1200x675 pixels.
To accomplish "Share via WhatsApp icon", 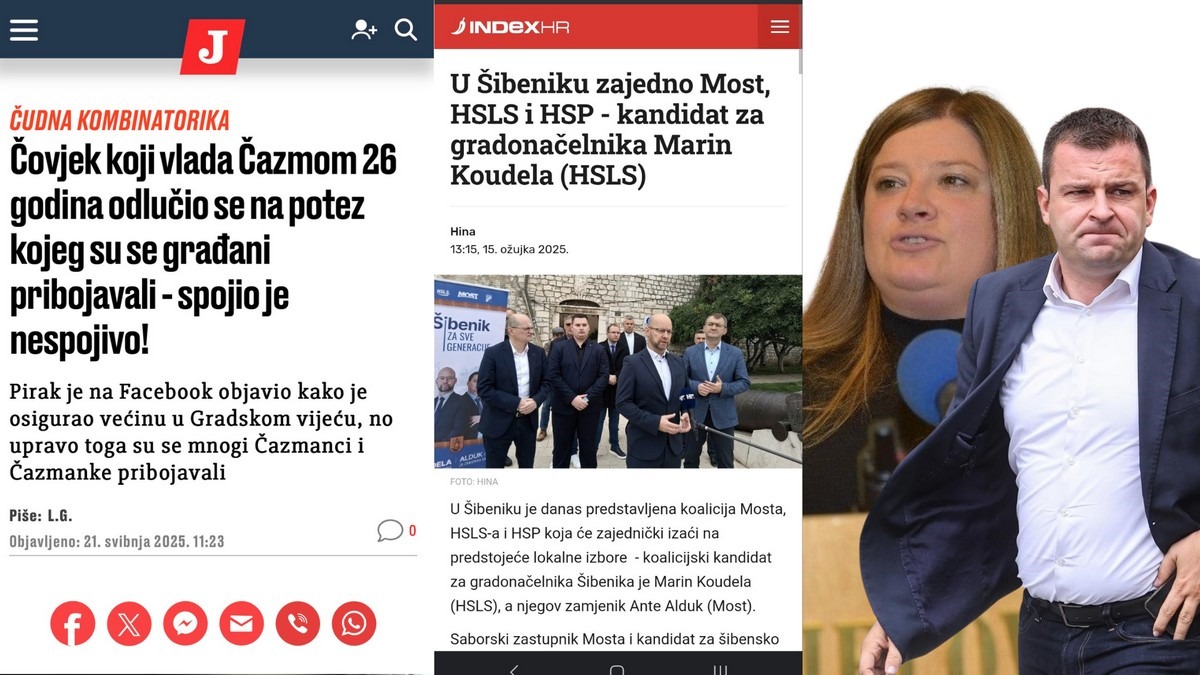I will 353,623.
